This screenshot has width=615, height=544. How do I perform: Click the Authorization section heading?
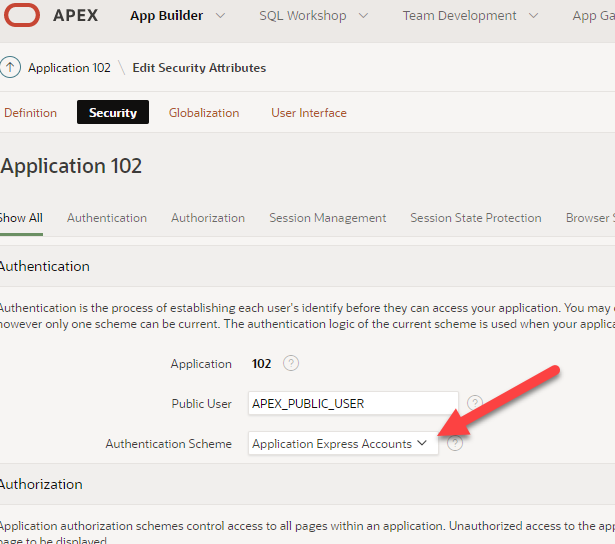(41, 484)
